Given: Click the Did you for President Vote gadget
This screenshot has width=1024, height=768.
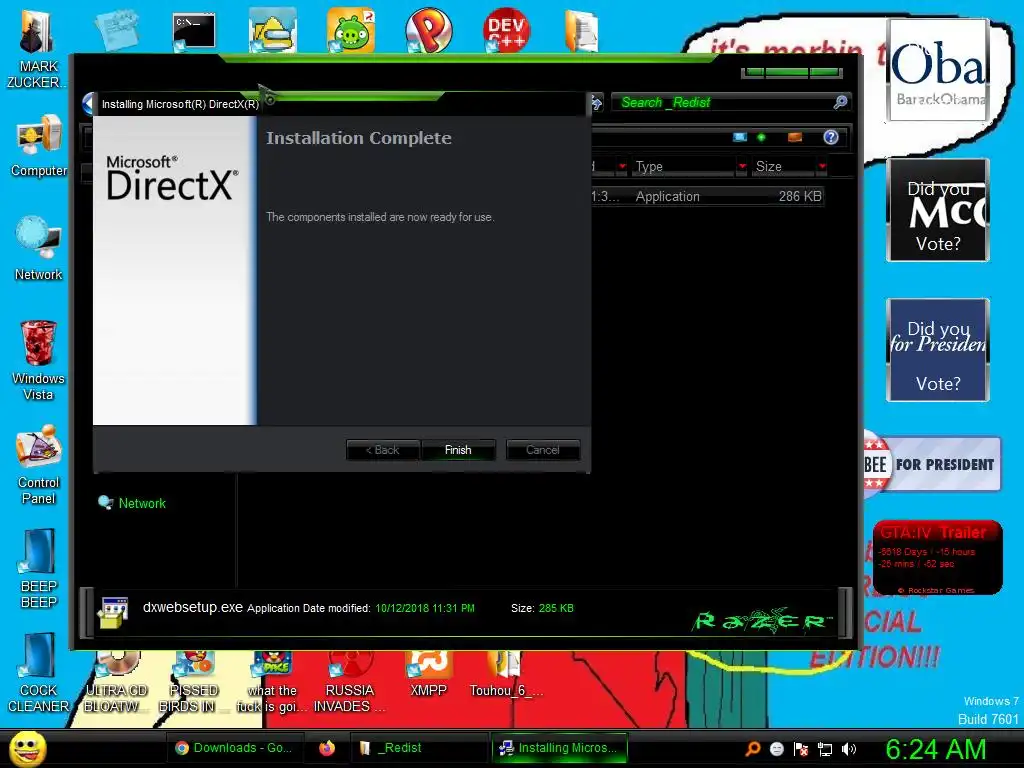Looking at the screenshot, I should click(x=938, y=350).
